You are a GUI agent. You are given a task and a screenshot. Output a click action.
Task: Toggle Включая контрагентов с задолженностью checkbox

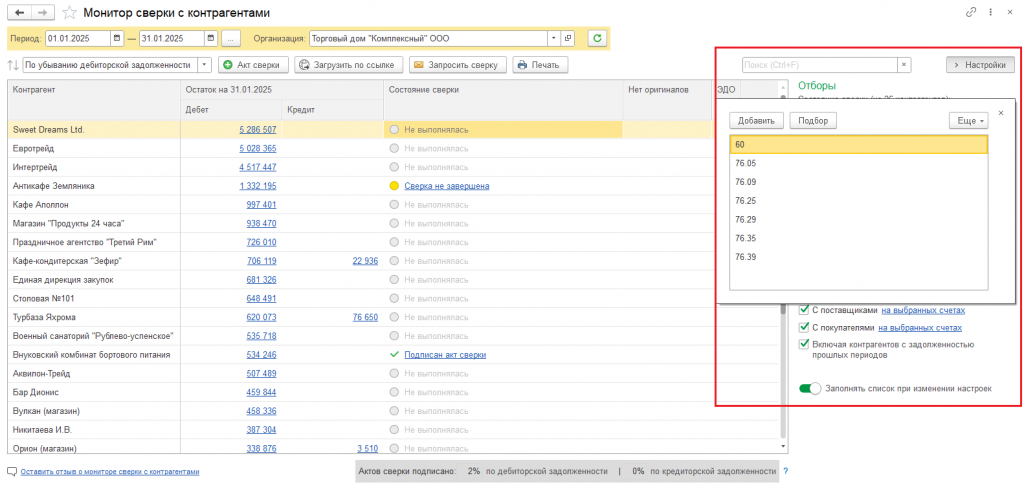click(x=804, y=345)
